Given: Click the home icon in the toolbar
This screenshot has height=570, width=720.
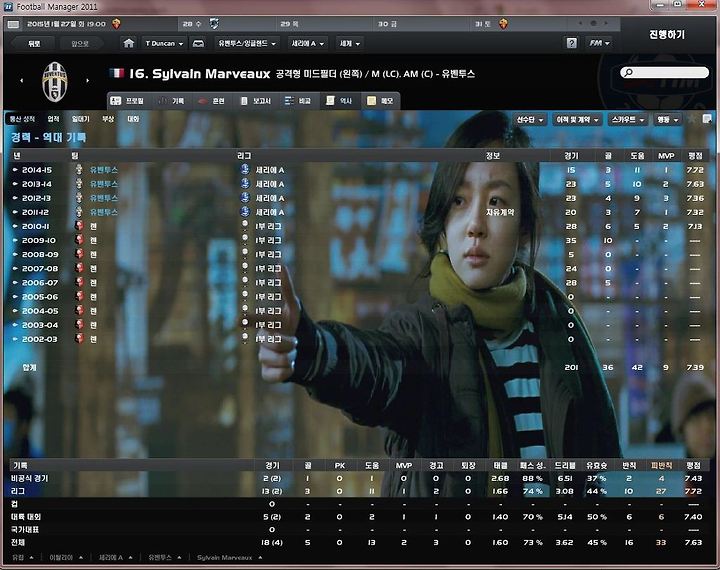Looking at the screenshot, I should pos(129,43).
